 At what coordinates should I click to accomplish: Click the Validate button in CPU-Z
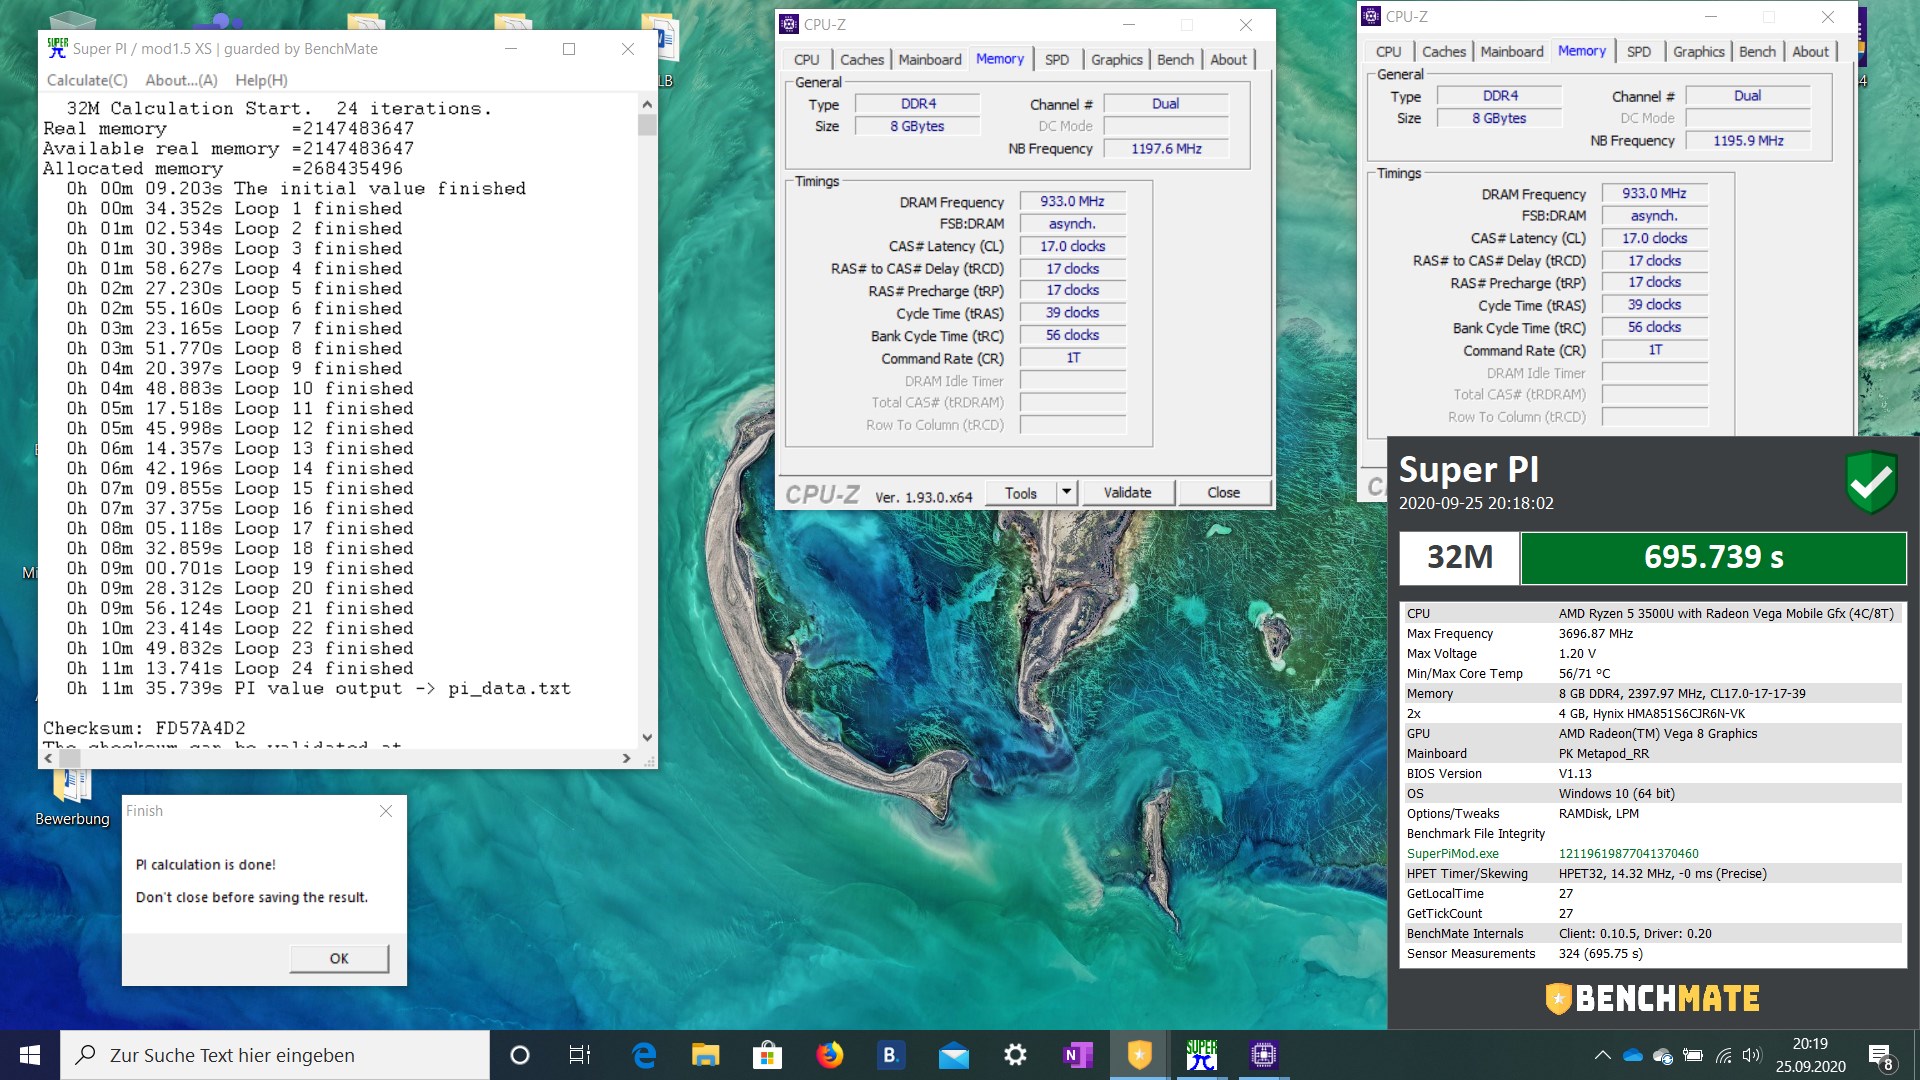point(1127,493)
